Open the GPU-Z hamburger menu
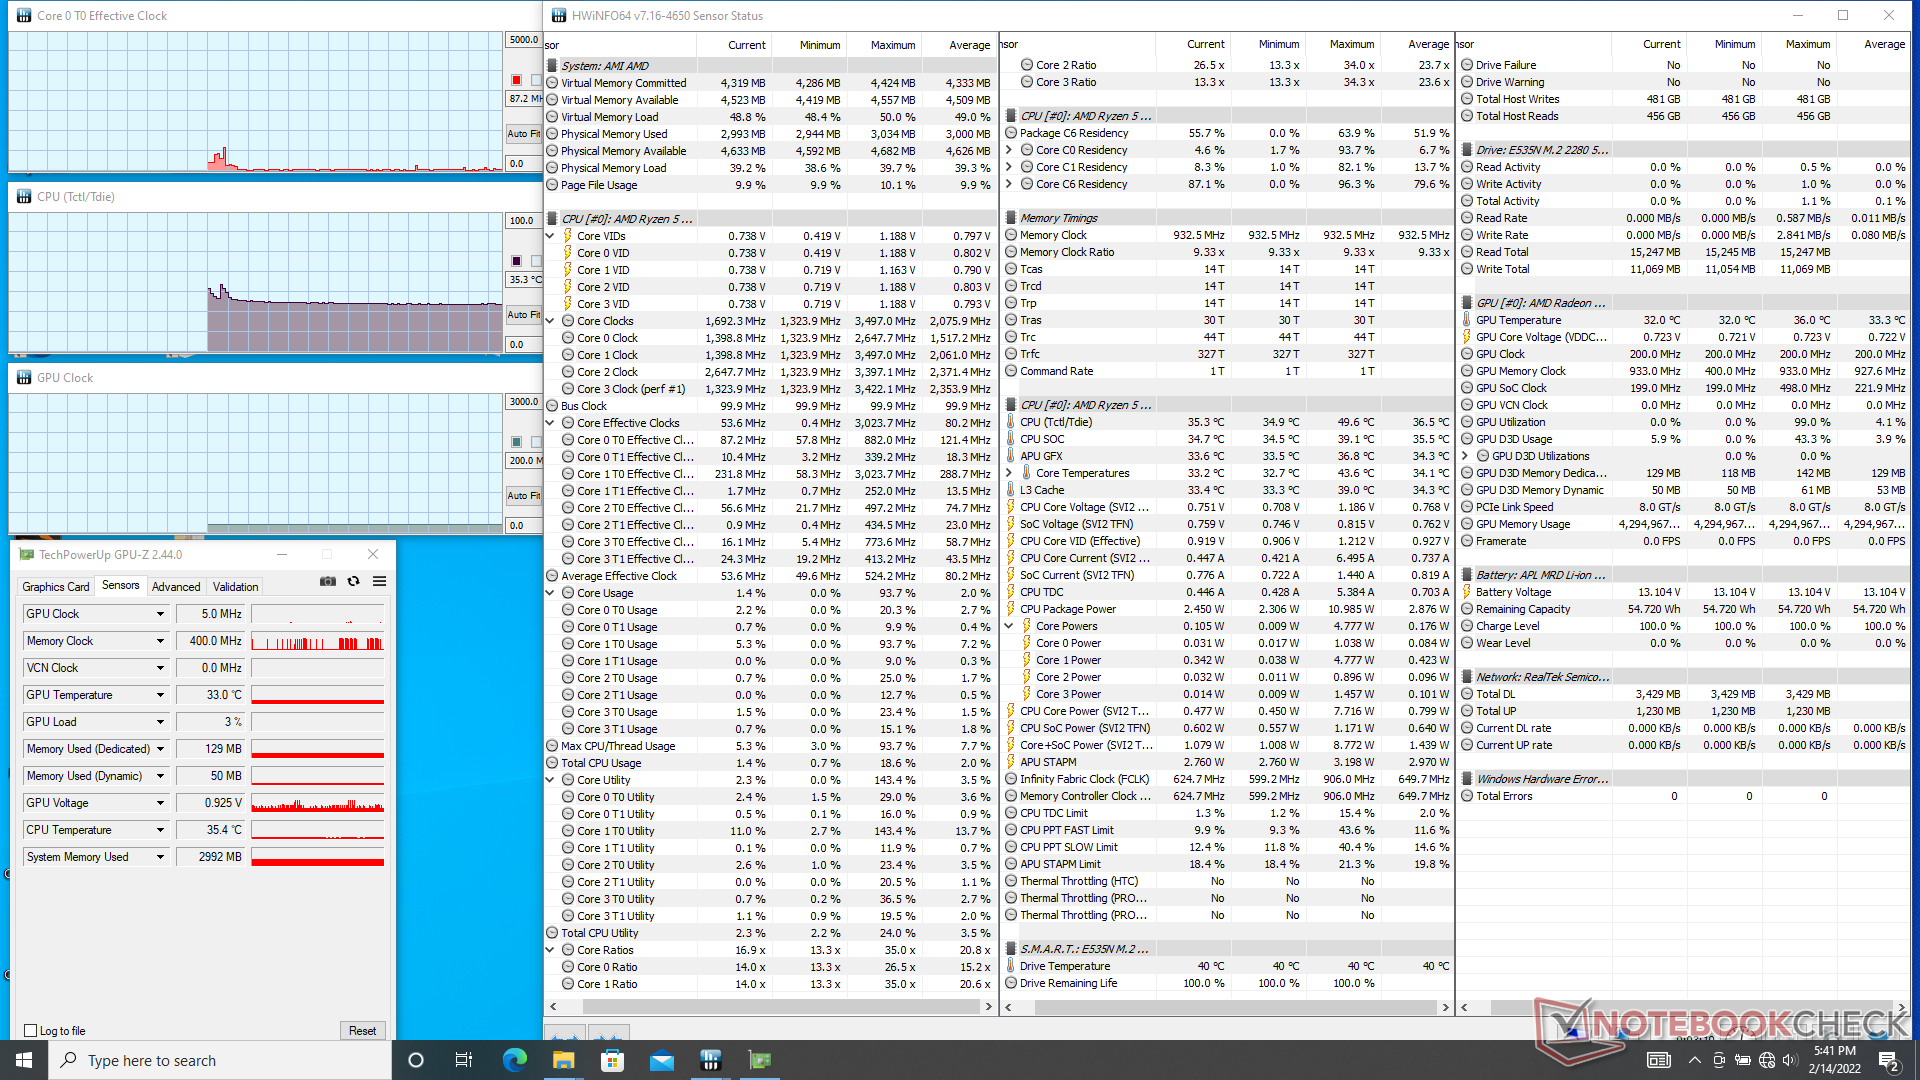The height and width of the screenshot is (1080, 1920). (x=379, y=581)
